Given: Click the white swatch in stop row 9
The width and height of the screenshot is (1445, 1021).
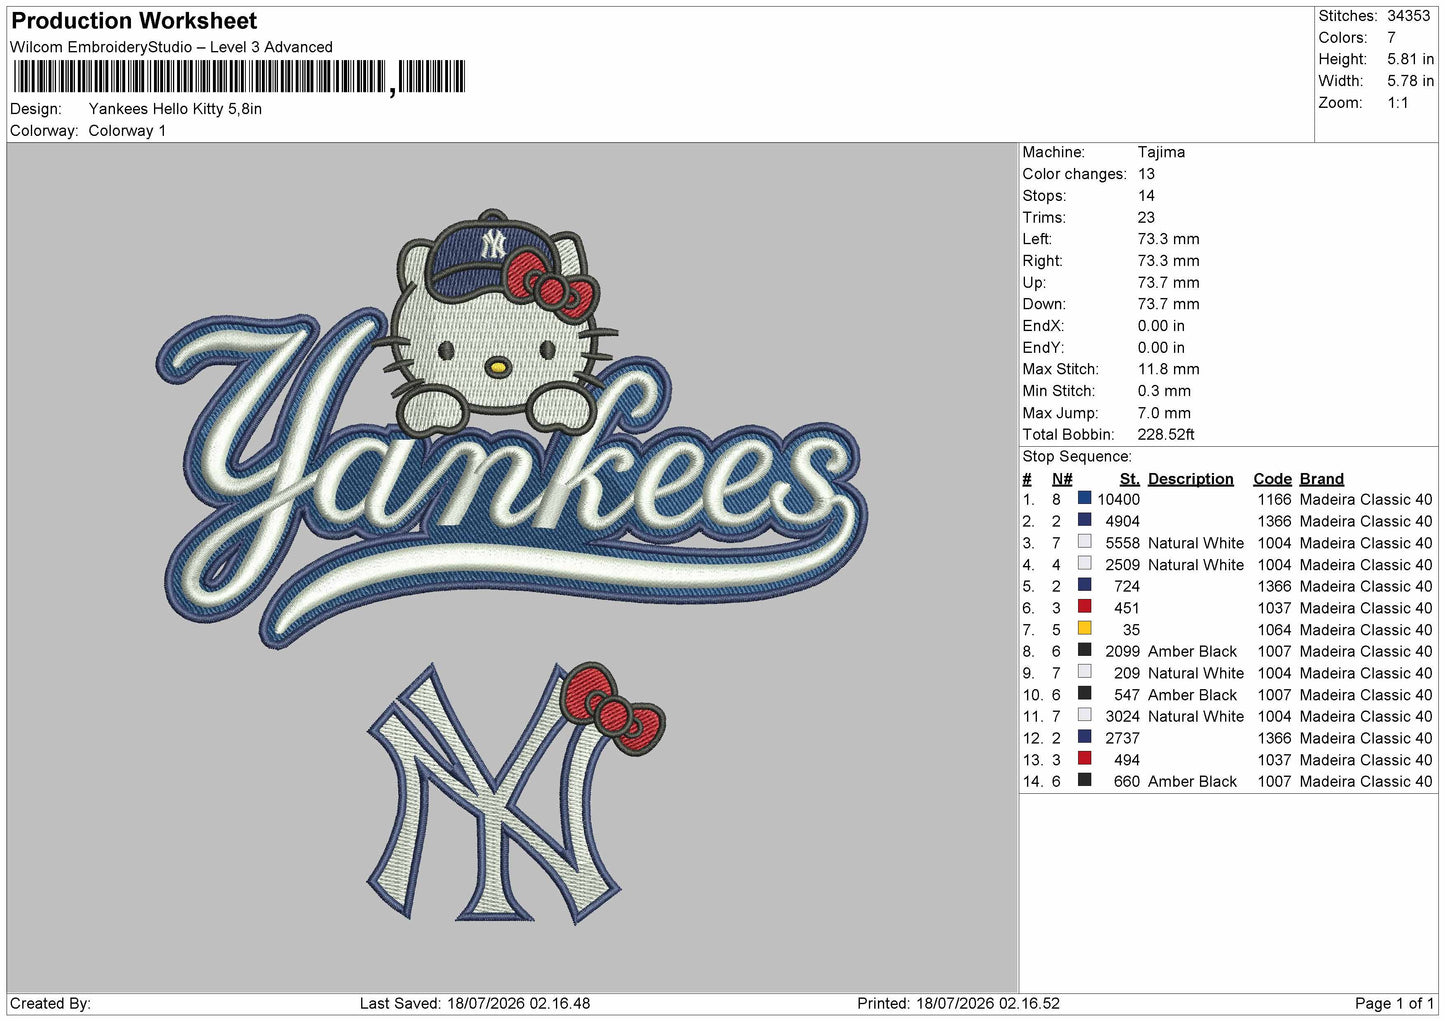Looking at the screenshot, I should (x=1084, y=671).
